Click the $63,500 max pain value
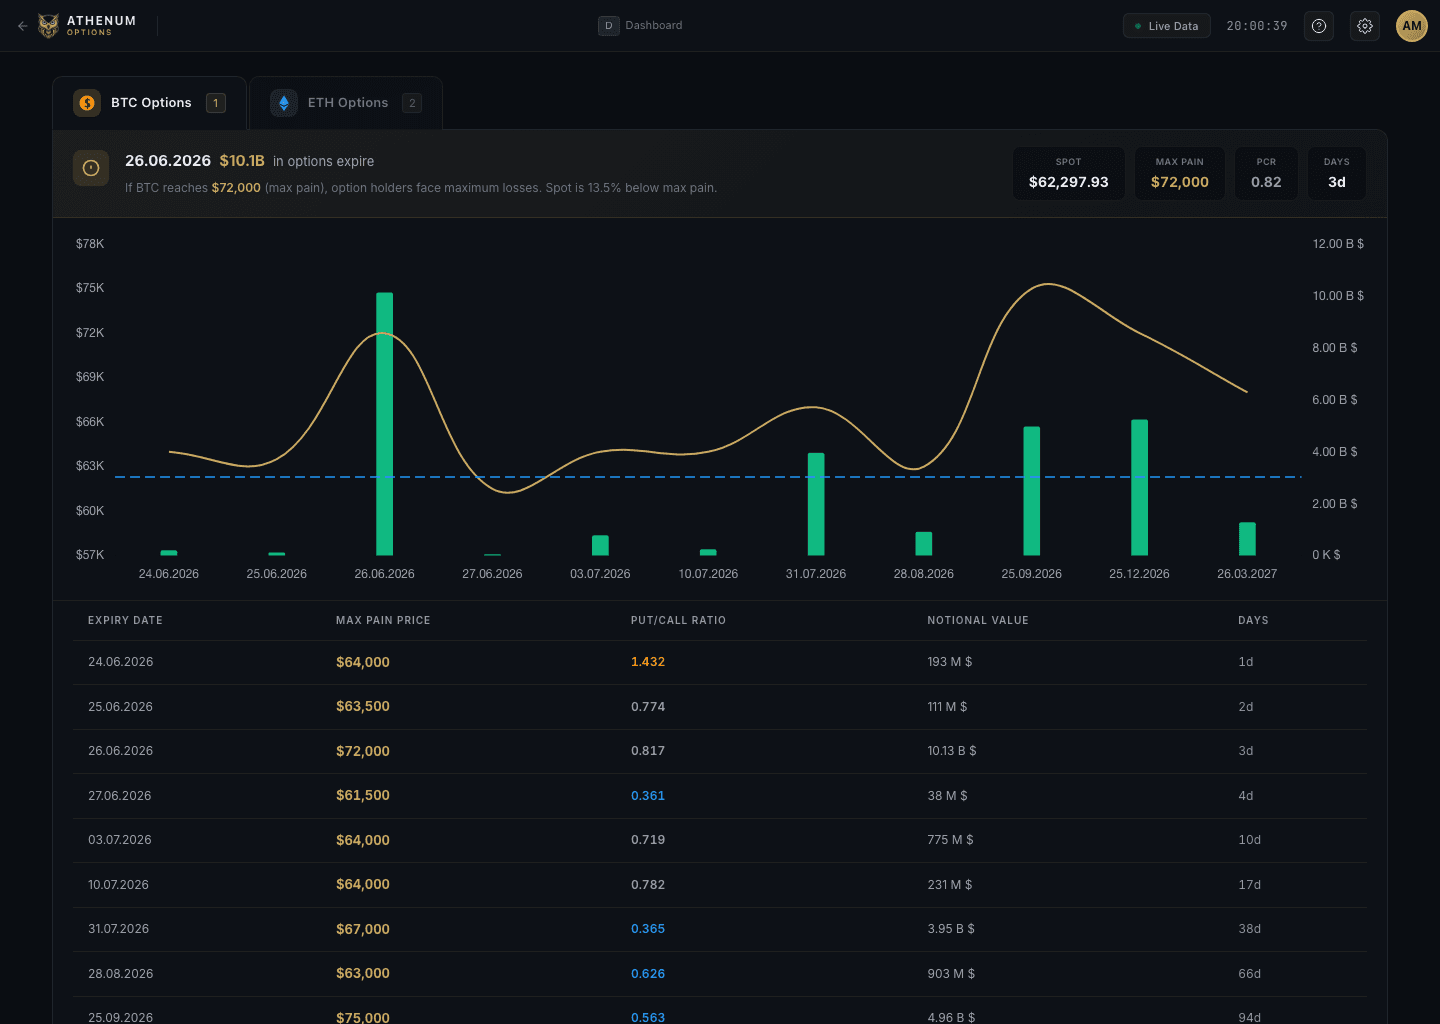1440x1024 pixels. click(363, 707)
